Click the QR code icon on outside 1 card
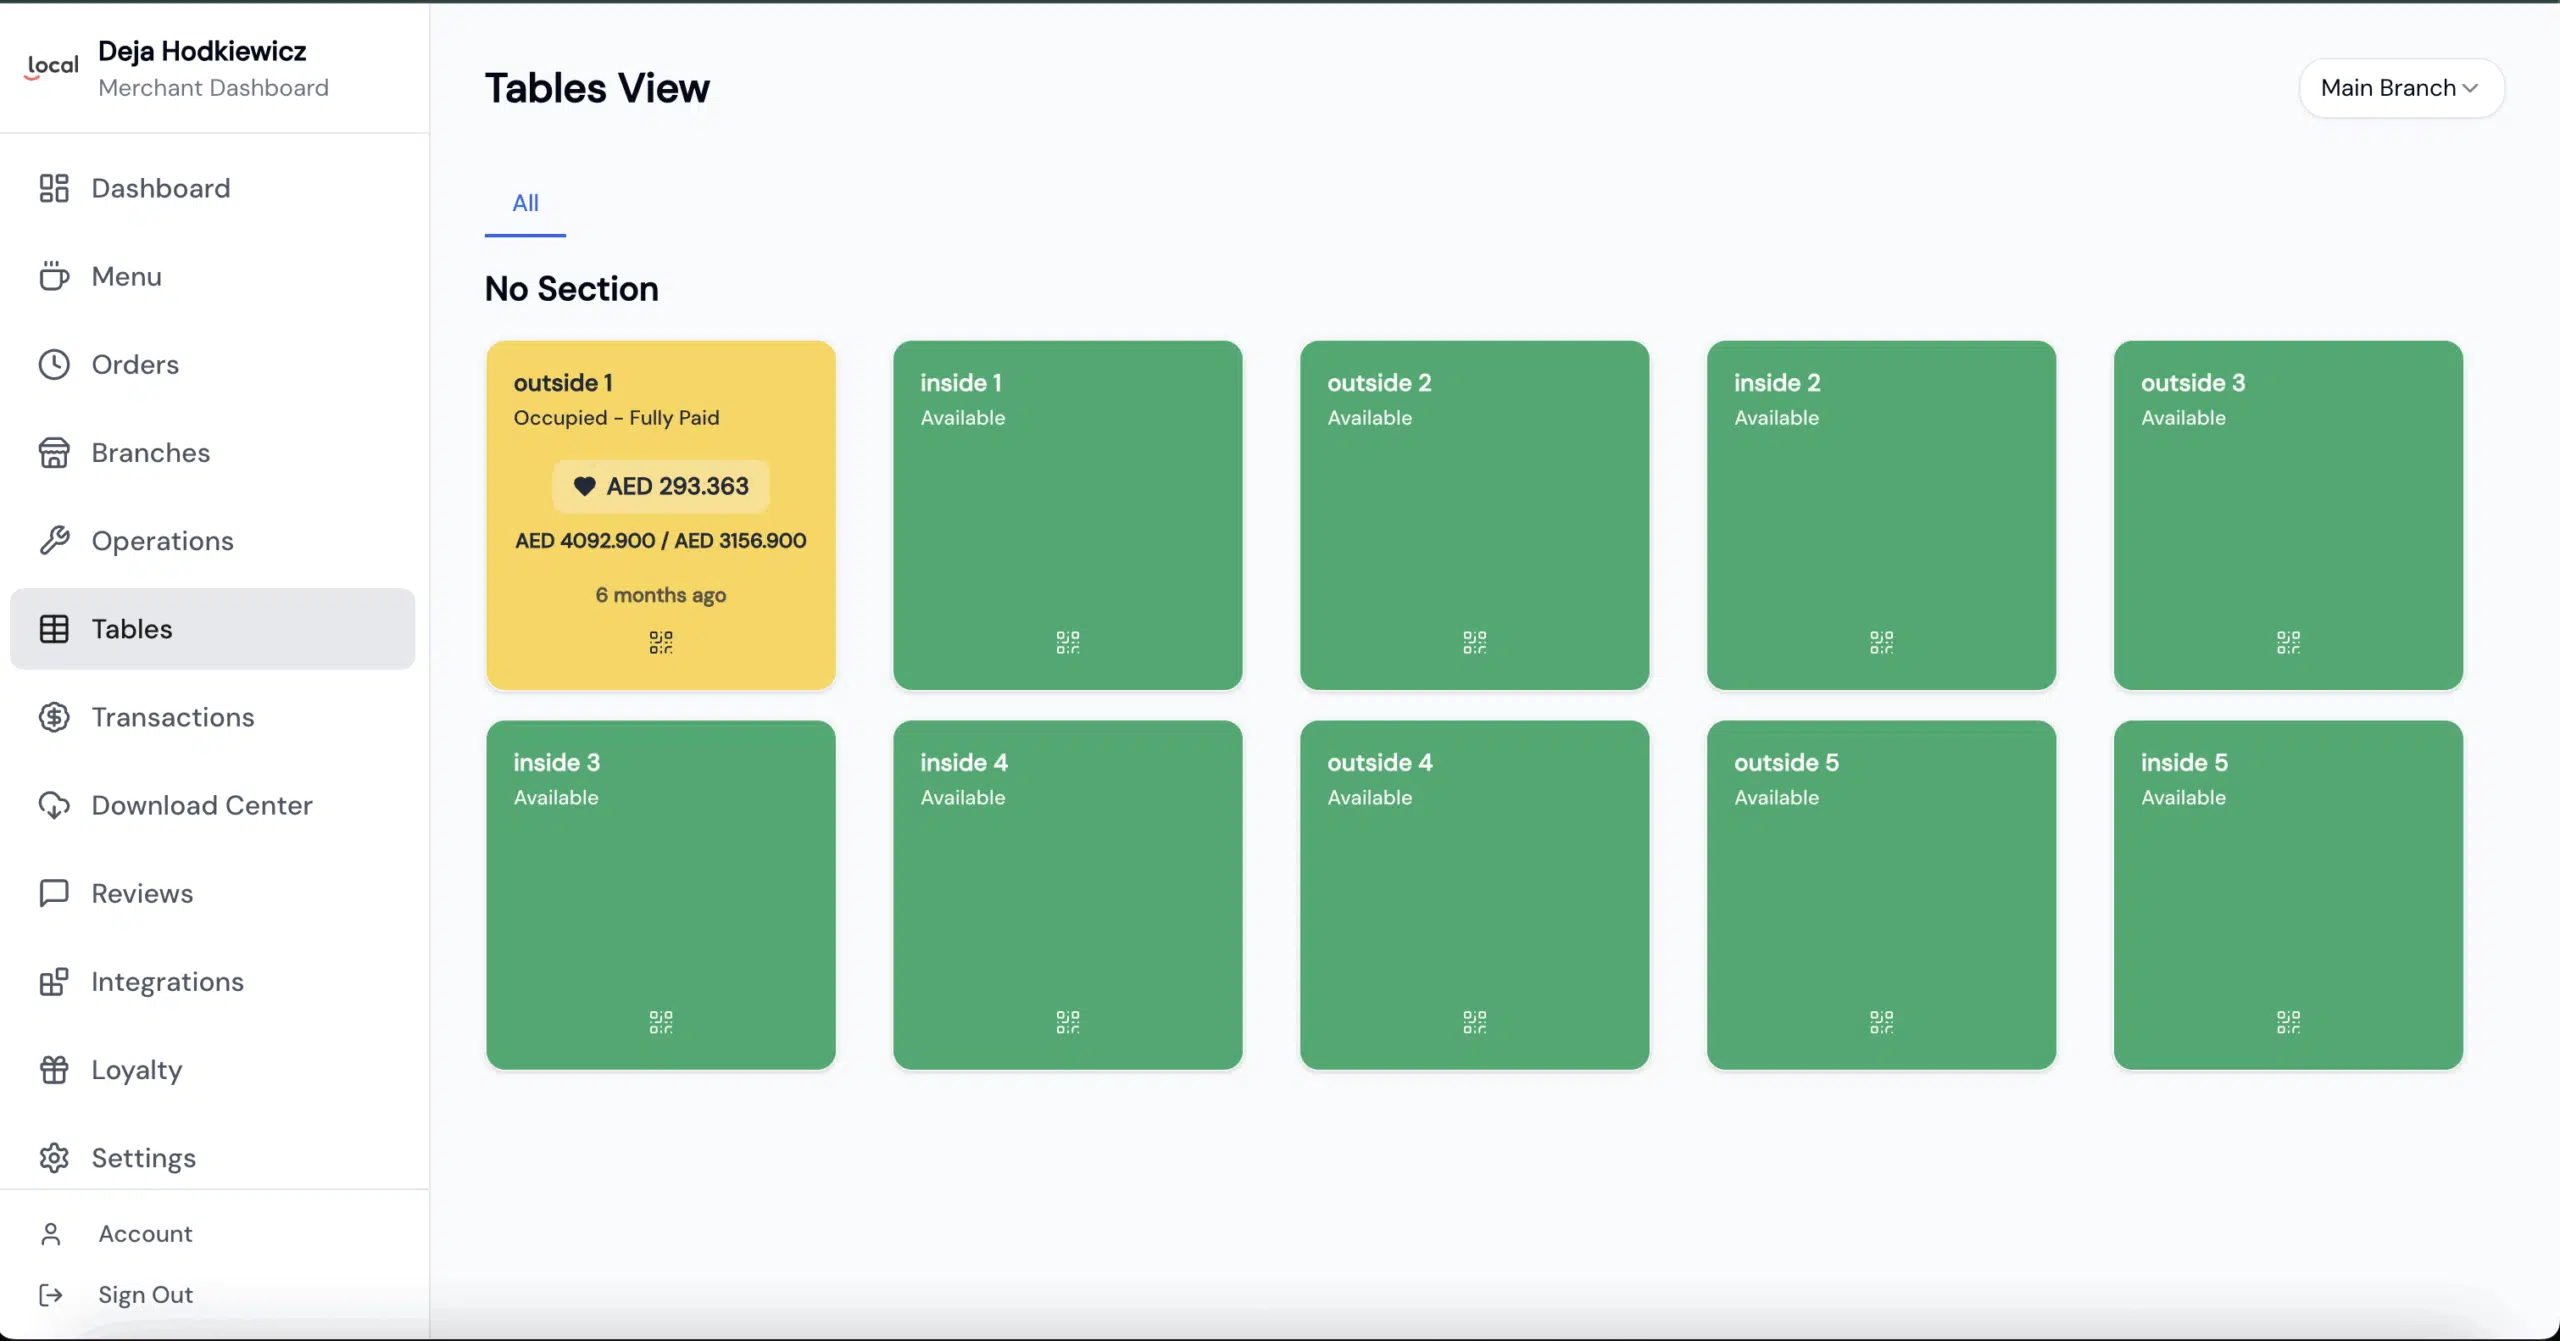Image resolution: width=2560 pixels, height=1341 pixels. 660,642
